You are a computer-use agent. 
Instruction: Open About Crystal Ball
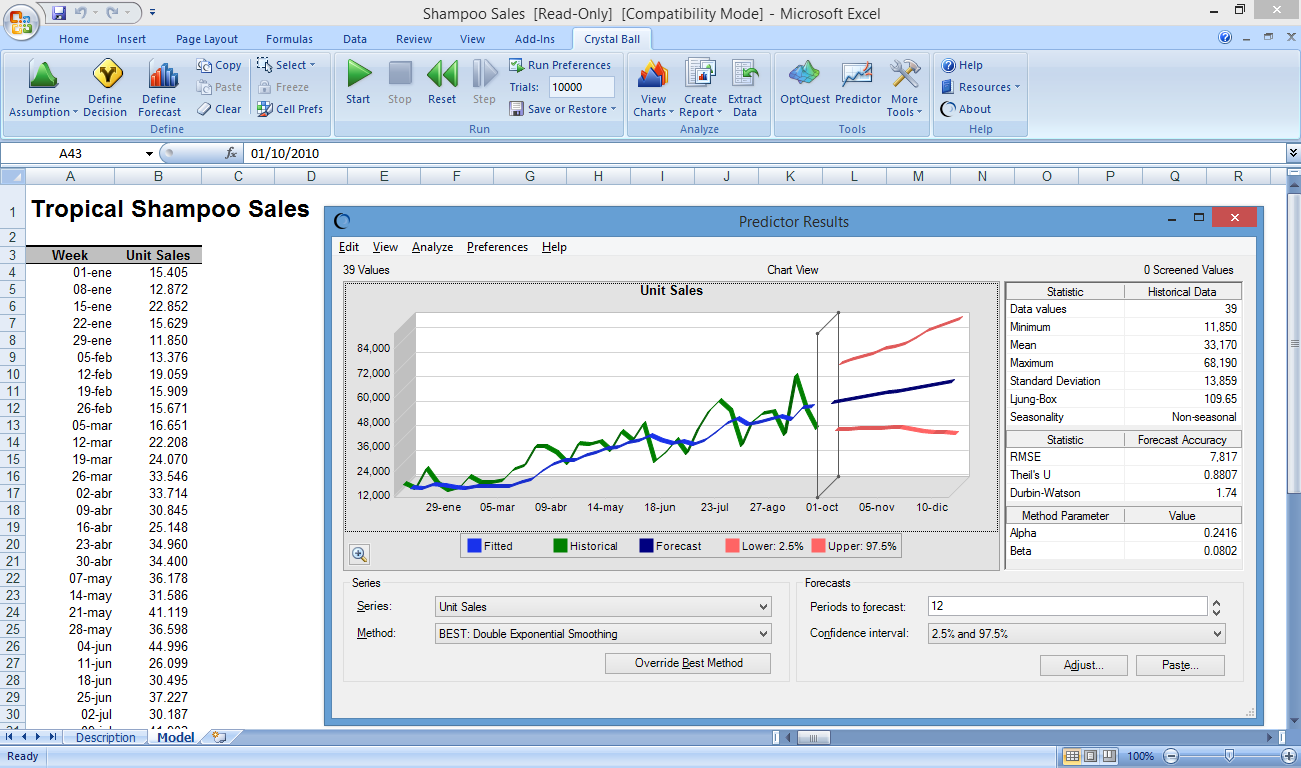coord(966,109)
